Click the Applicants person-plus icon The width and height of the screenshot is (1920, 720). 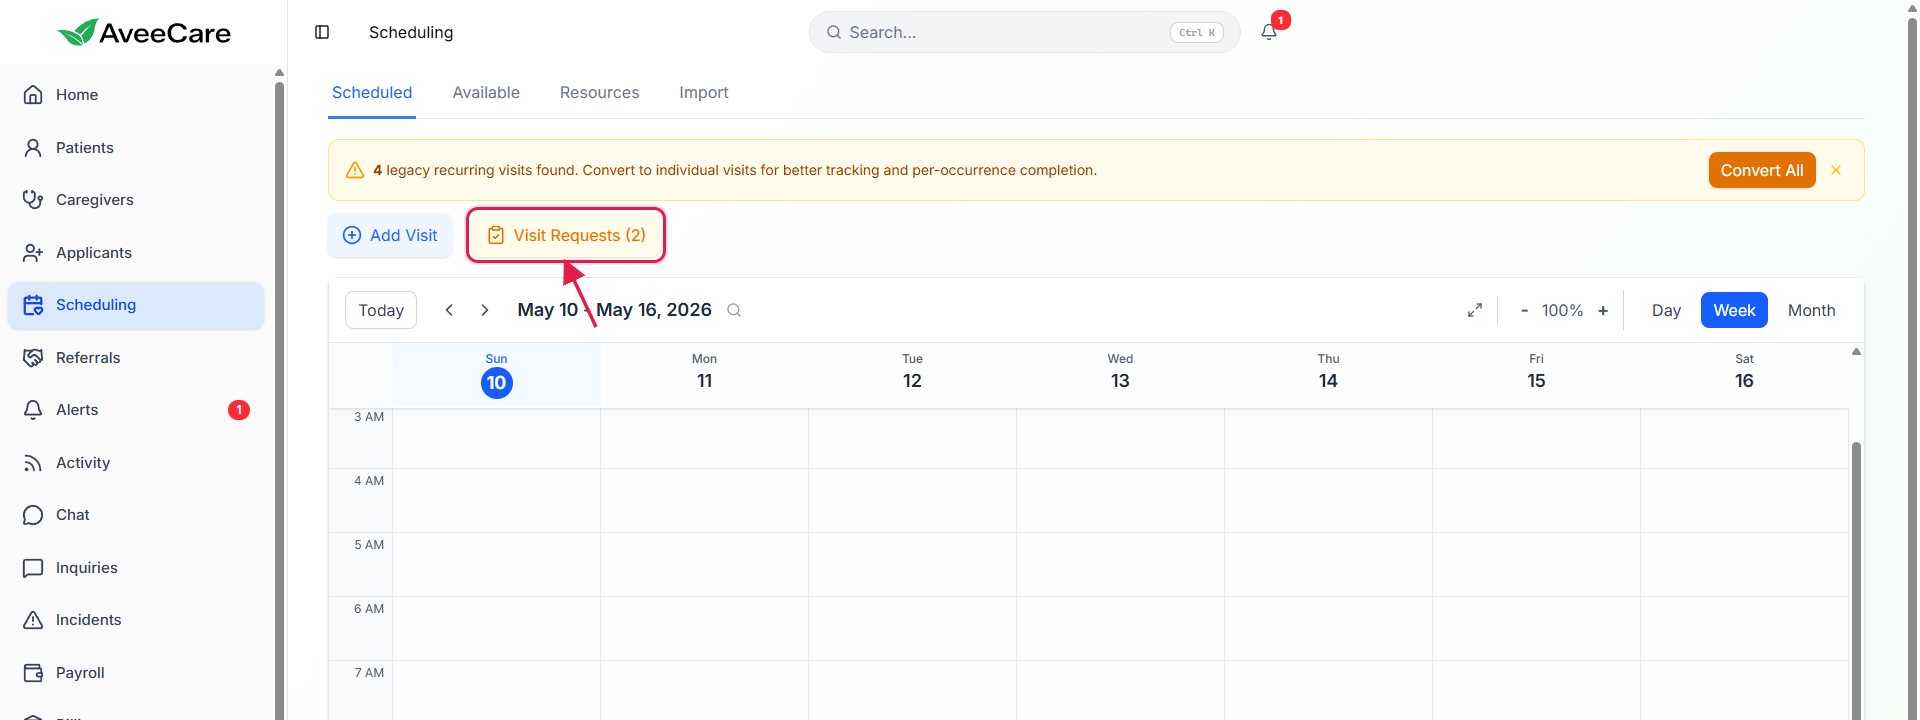tap(33, 253)
